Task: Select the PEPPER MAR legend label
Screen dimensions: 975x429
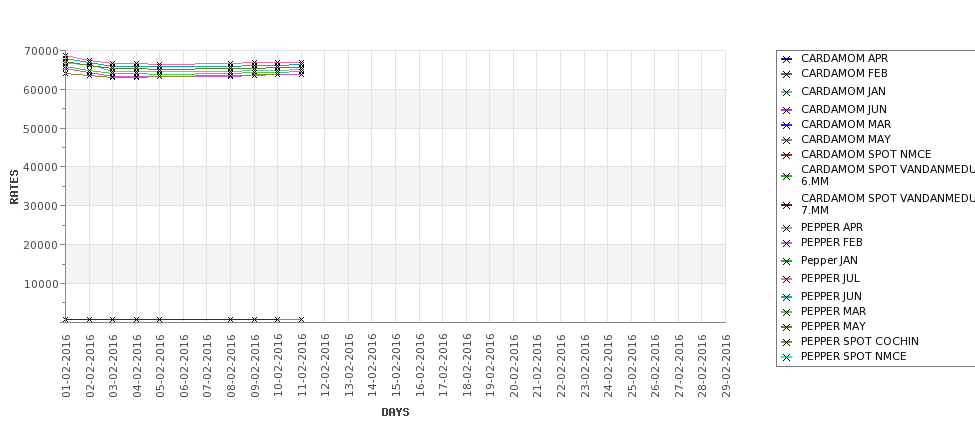Action: click(833, 311)
